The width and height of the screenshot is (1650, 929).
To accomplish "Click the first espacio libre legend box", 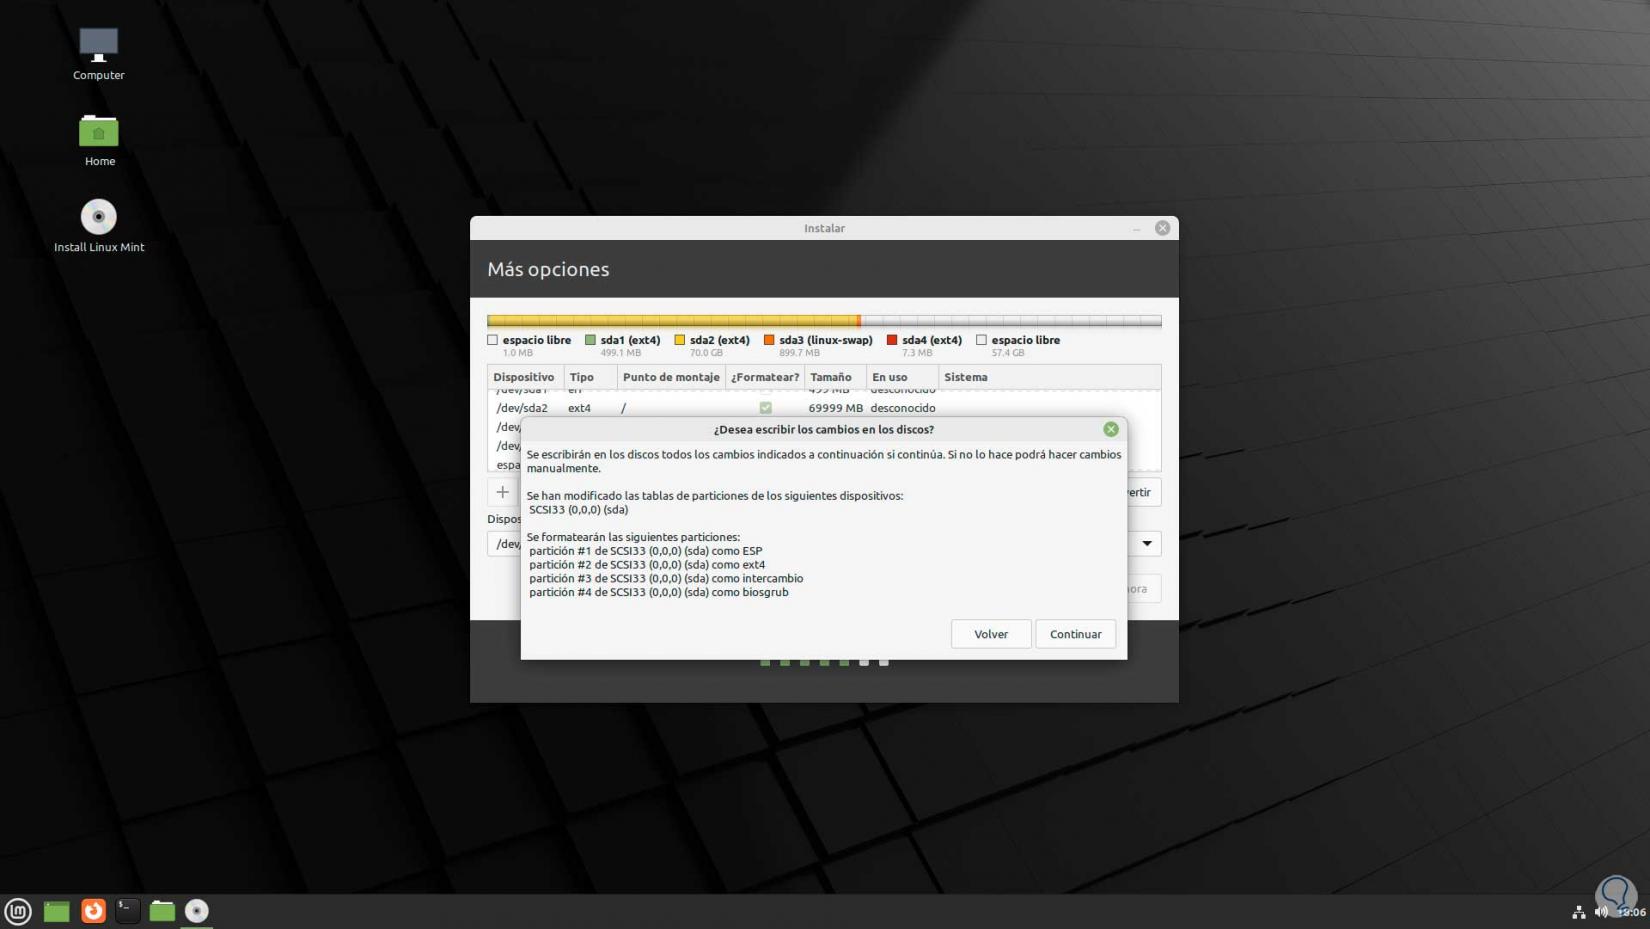I will pos(492,340).
